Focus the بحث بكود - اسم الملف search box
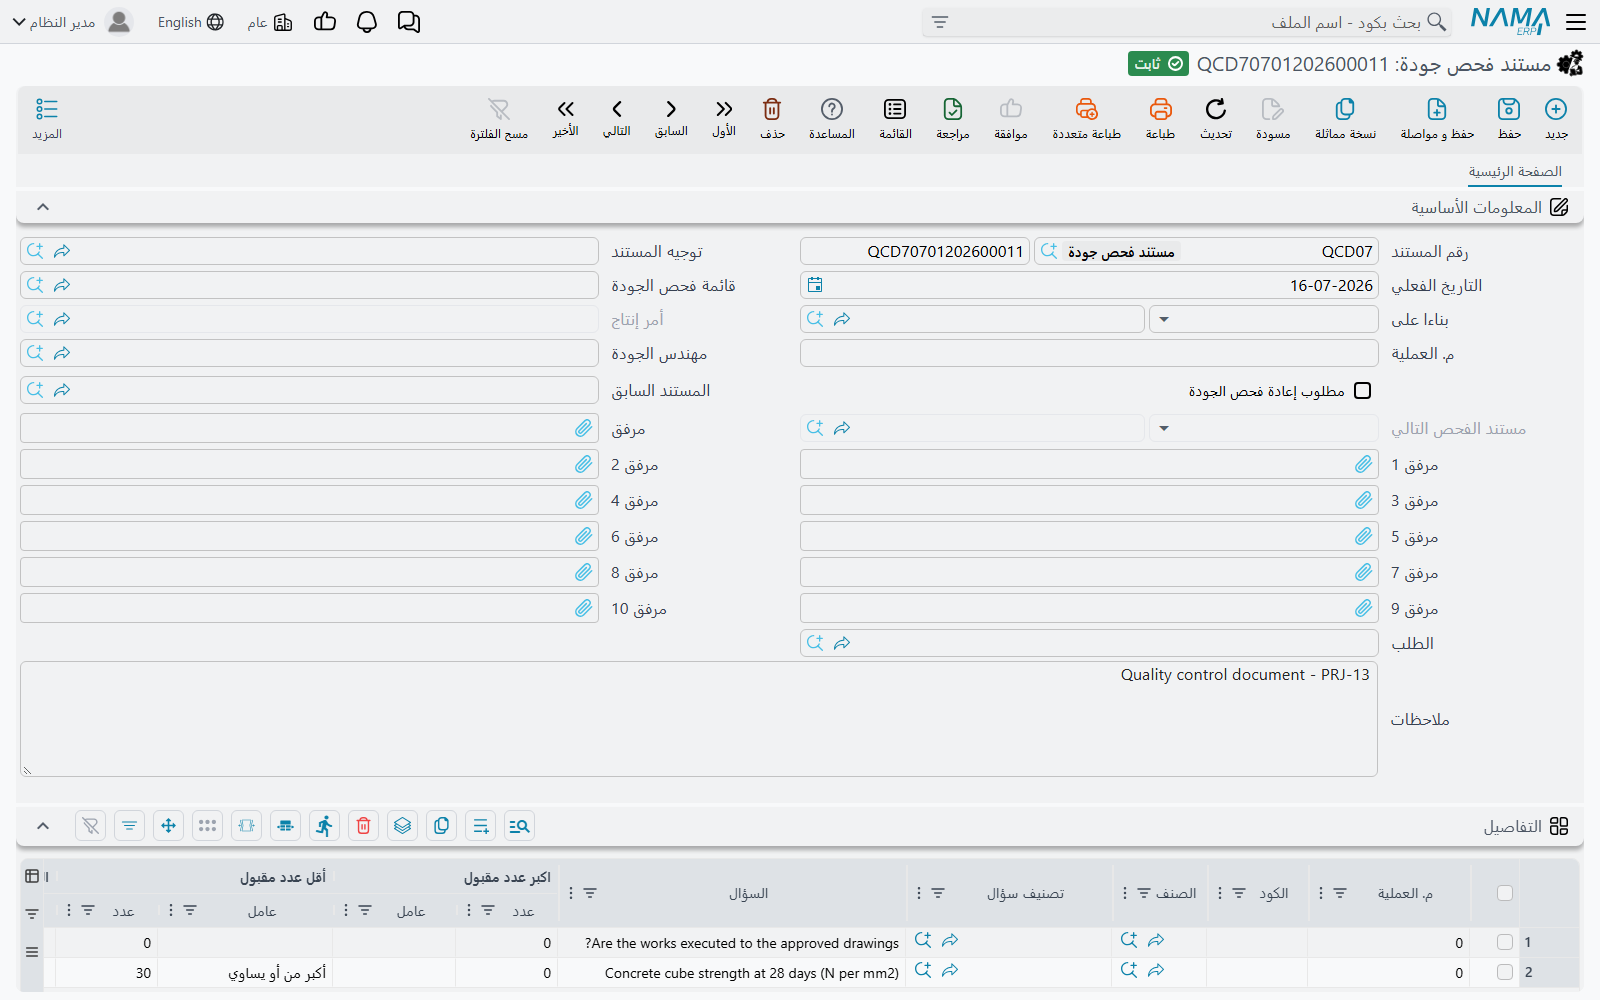 click(1187, 22)
